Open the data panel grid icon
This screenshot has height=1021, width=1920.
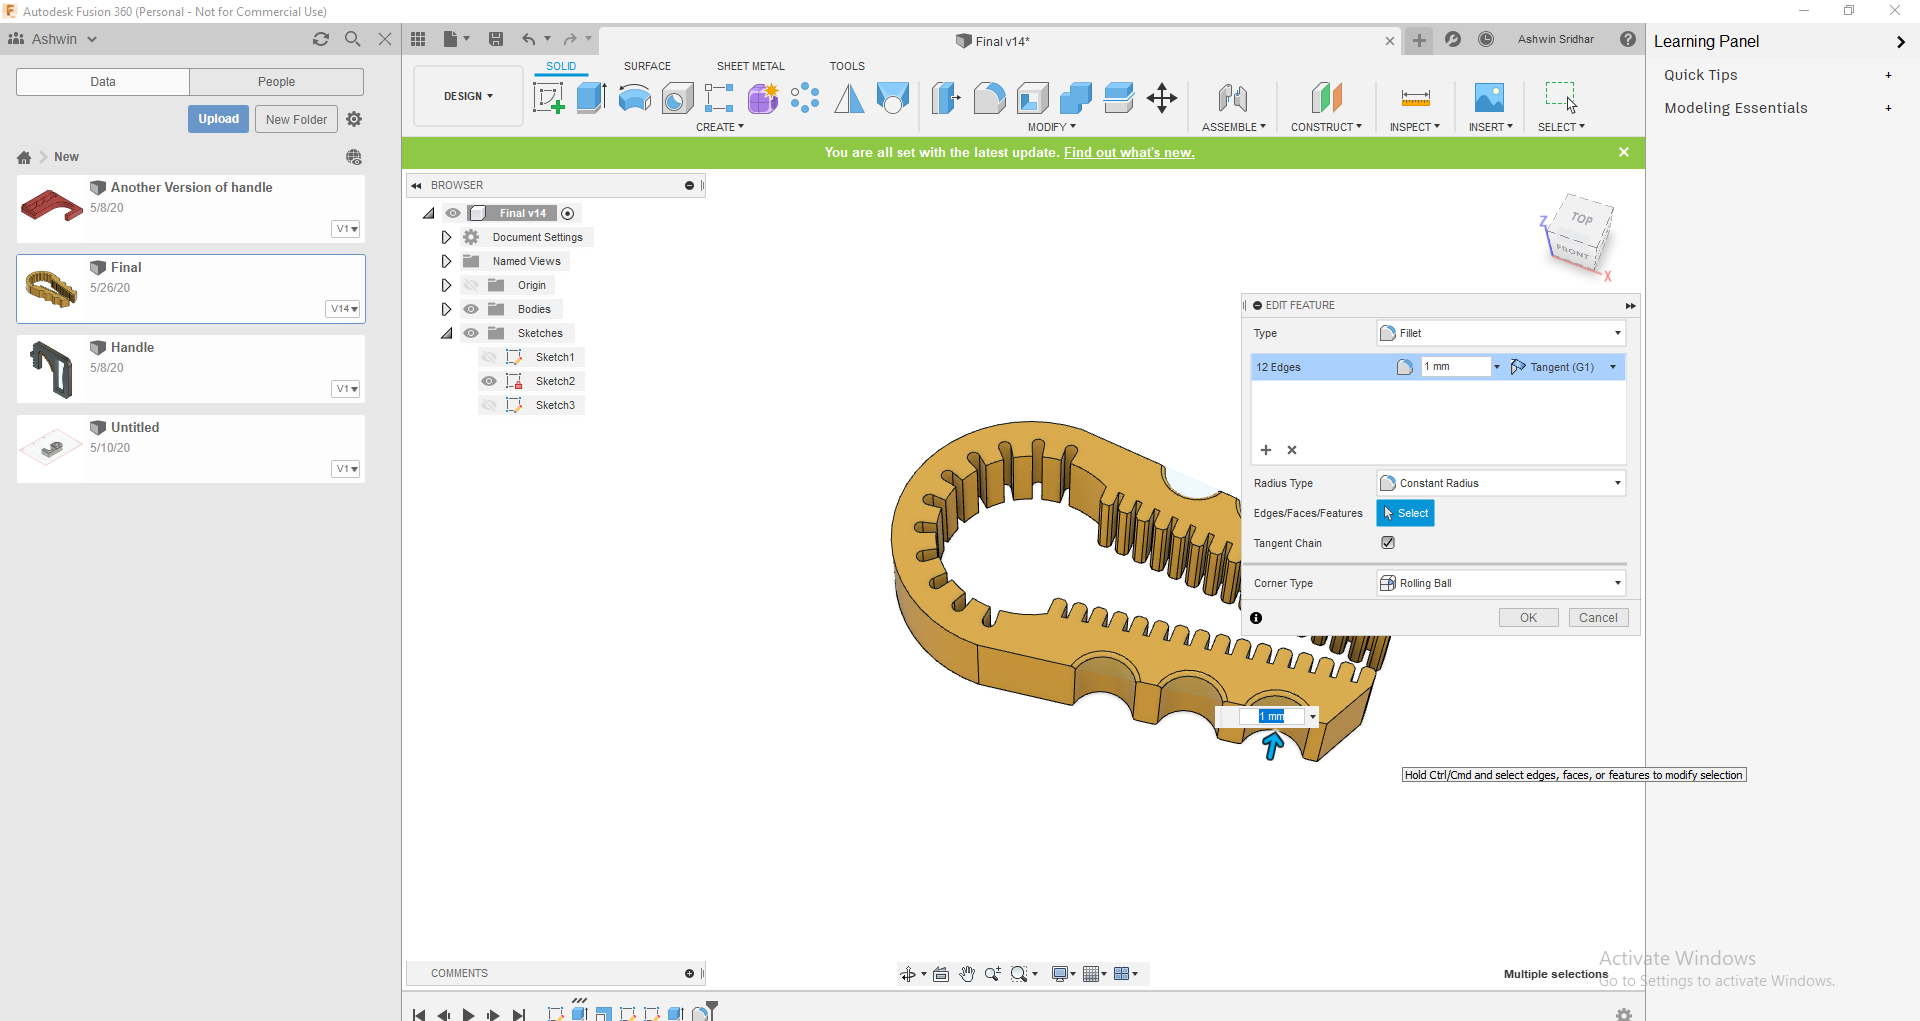click(418, 39)
